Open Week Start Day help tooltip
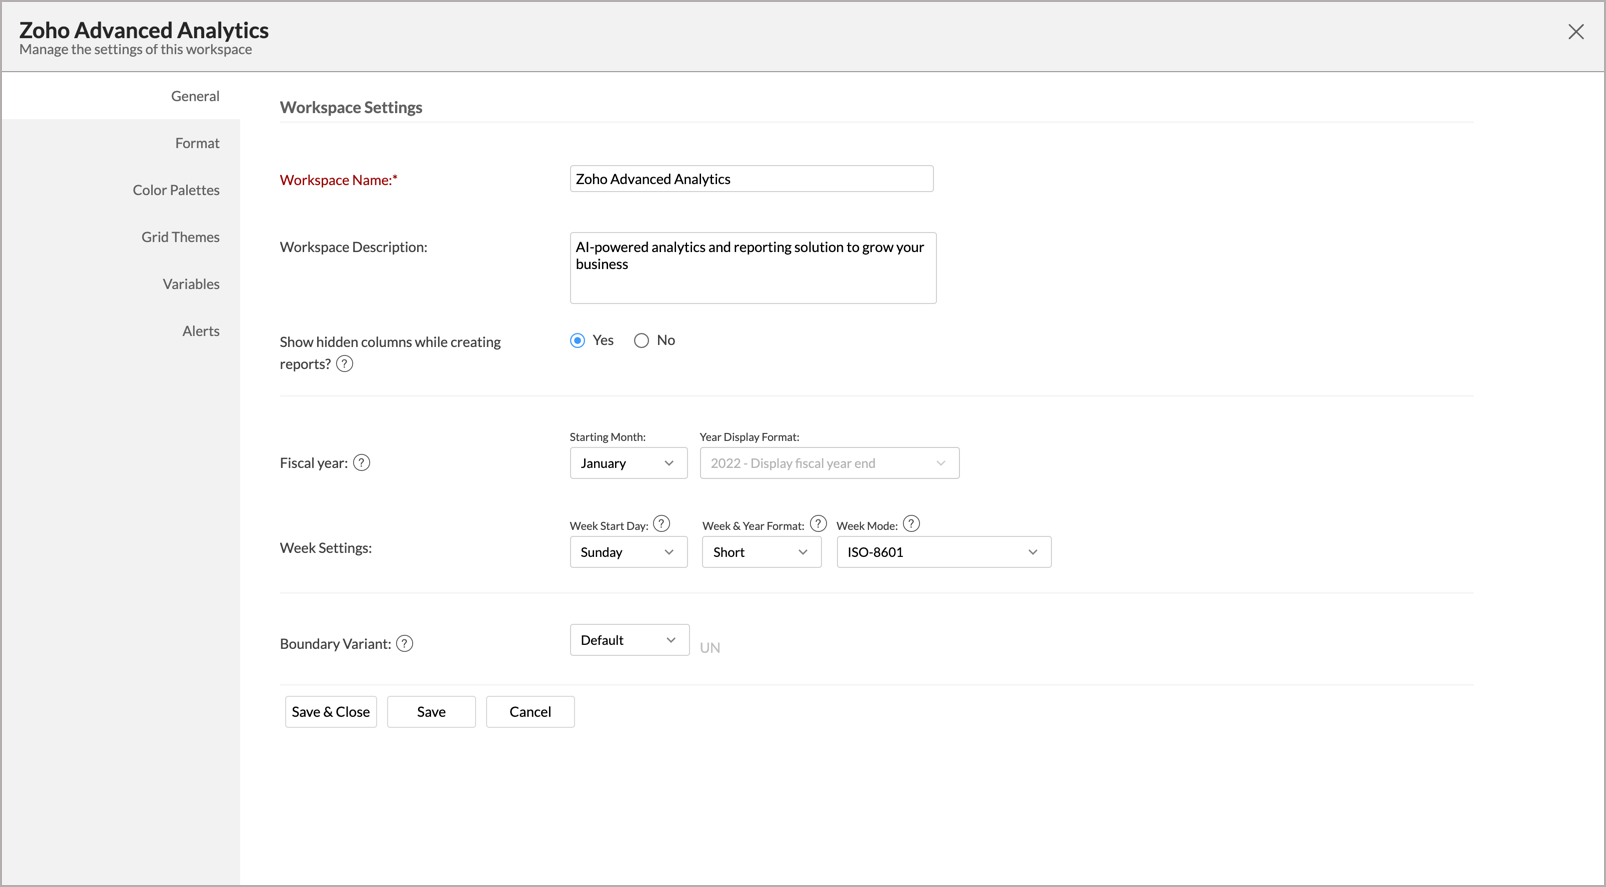The height and width of the screenshot is (887, 1606). (661, 524)
